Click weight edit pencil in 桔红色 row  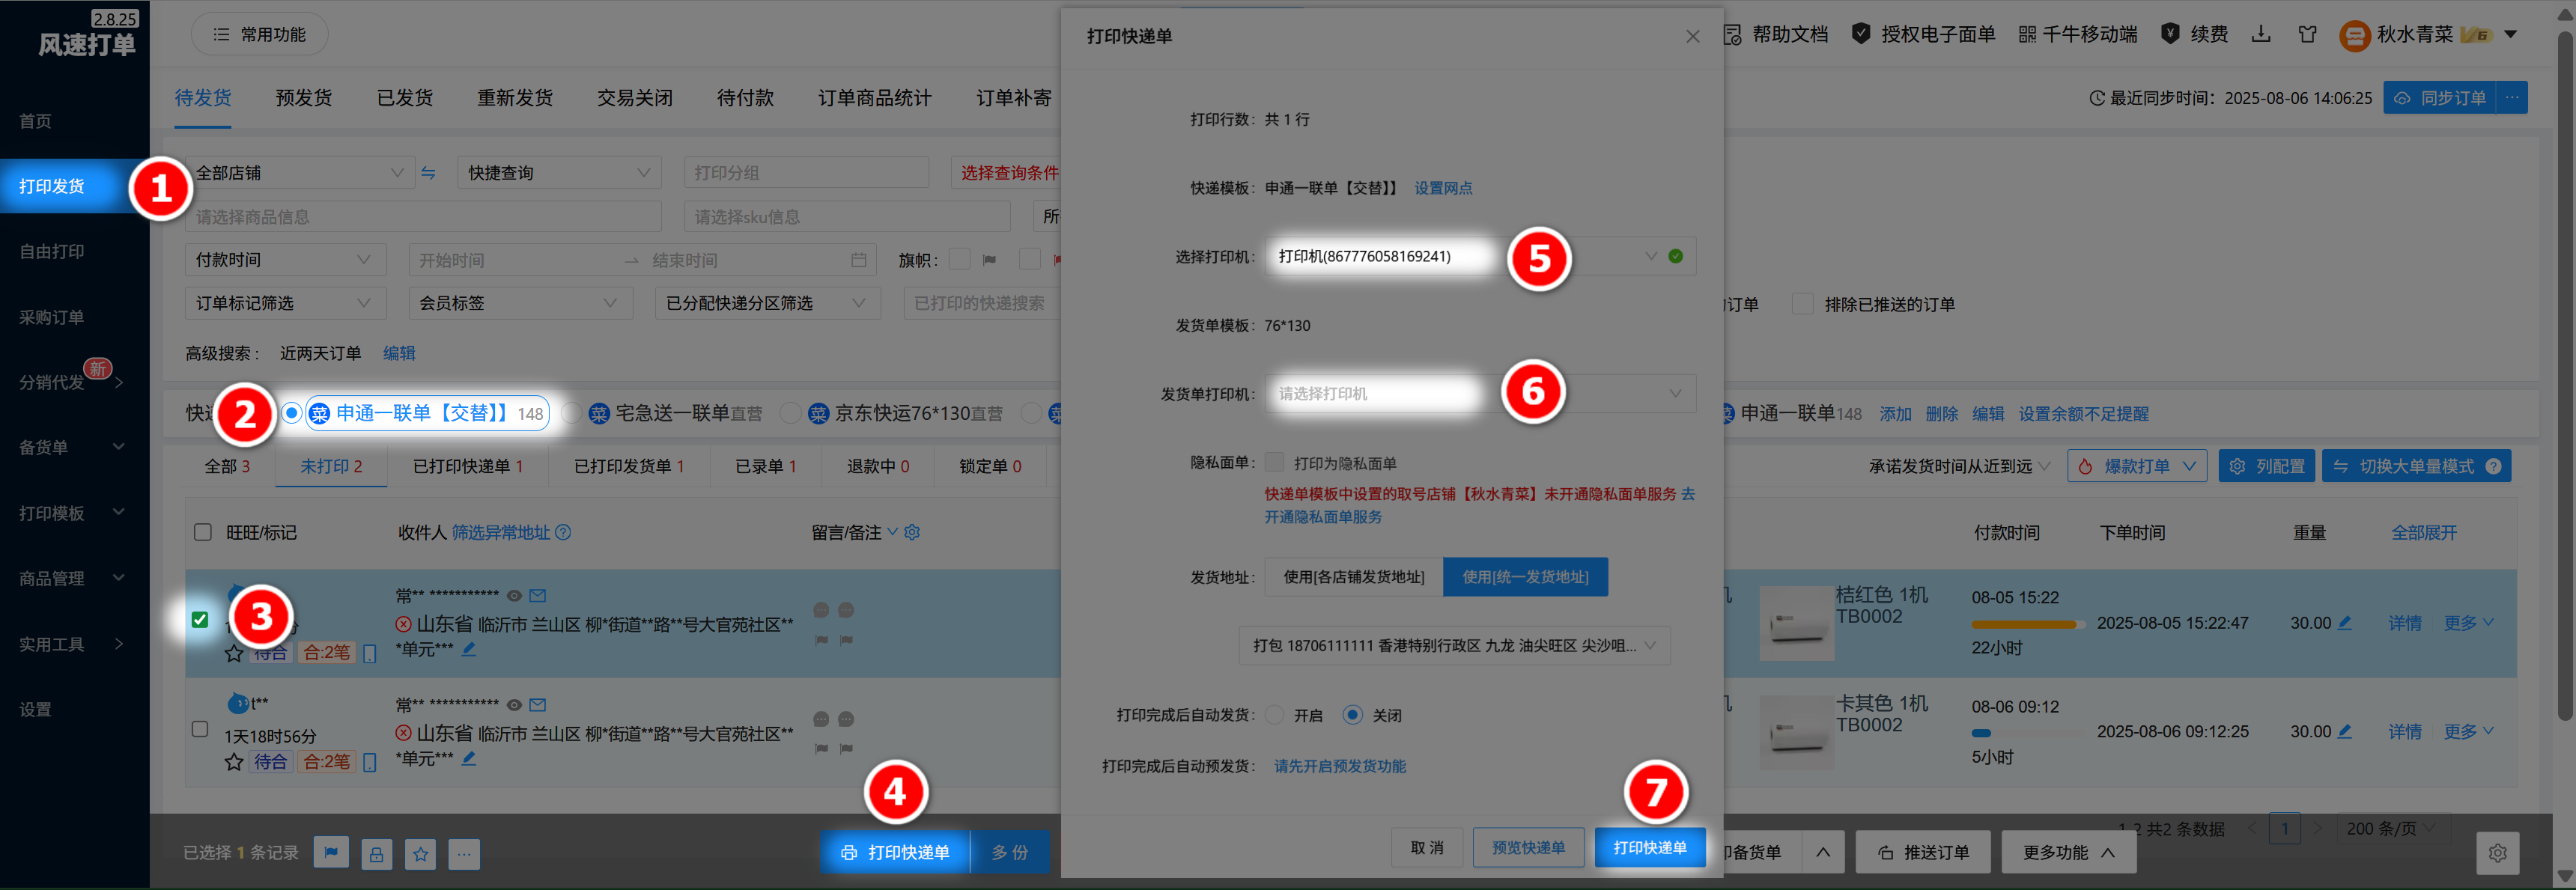coord(2344,622)
